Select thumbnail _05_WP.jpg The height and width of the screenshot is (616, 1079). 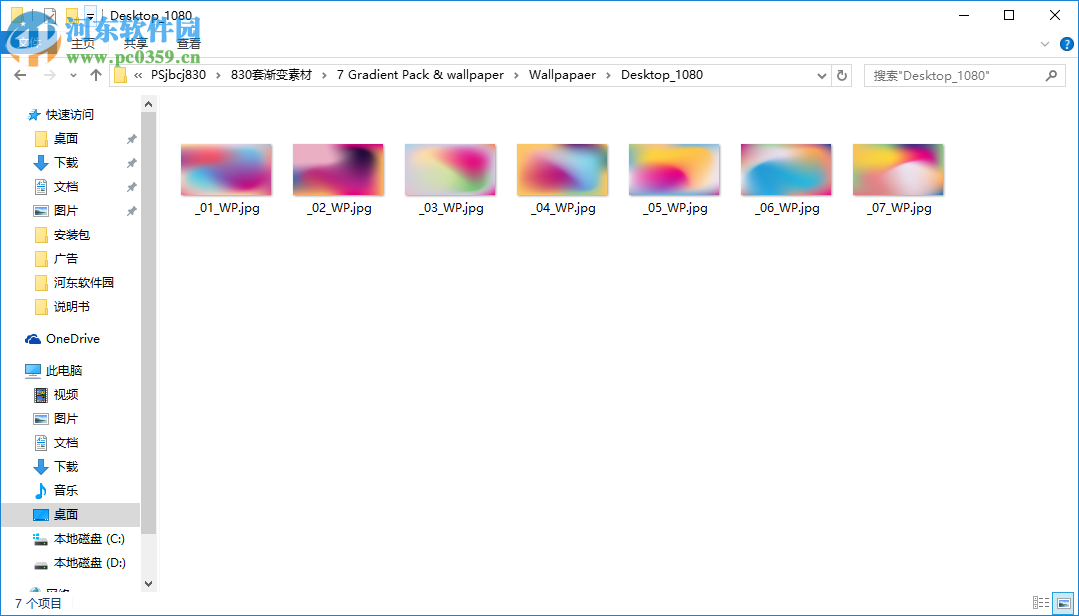[674, 169]
